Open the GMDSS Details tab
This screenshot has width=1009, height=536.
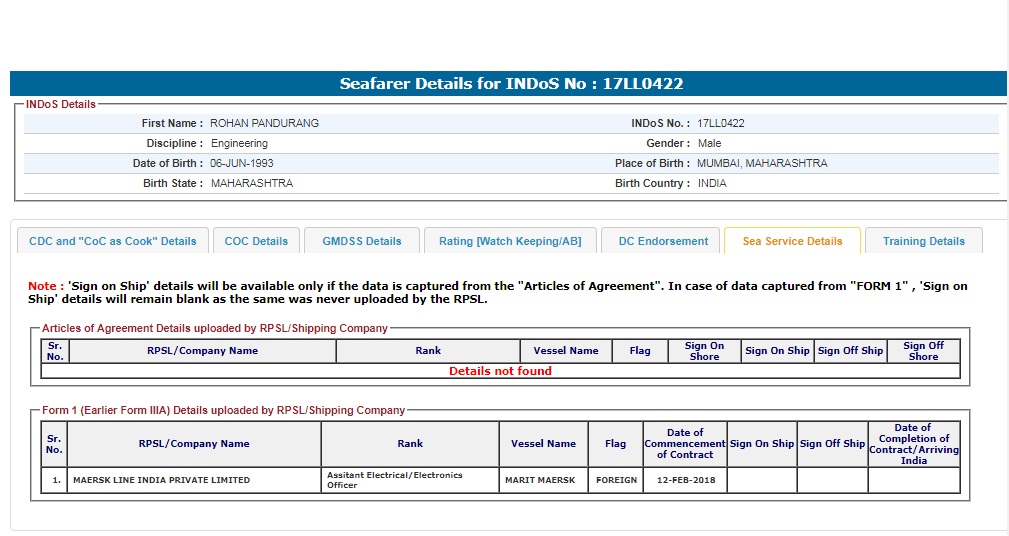(361, 241)
